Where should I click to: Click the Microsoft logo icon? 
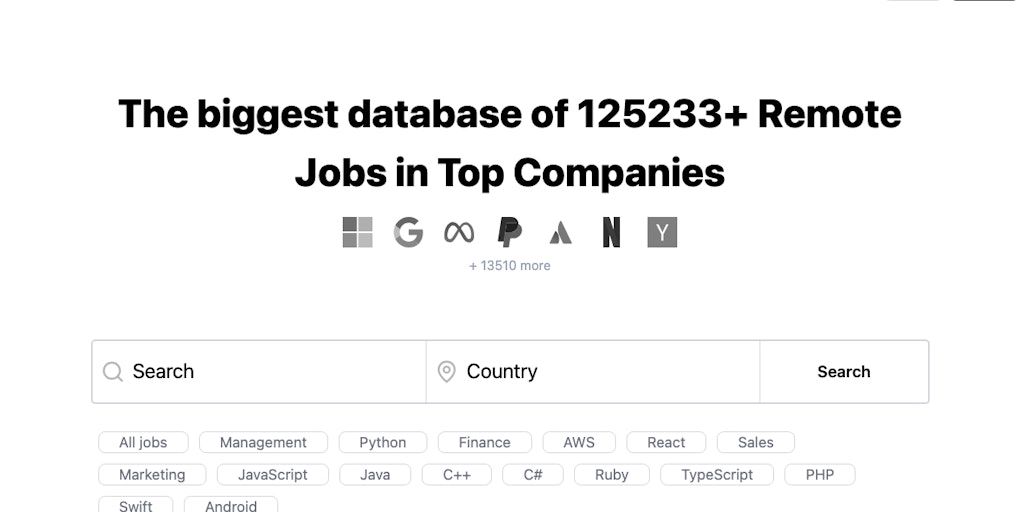357,232
